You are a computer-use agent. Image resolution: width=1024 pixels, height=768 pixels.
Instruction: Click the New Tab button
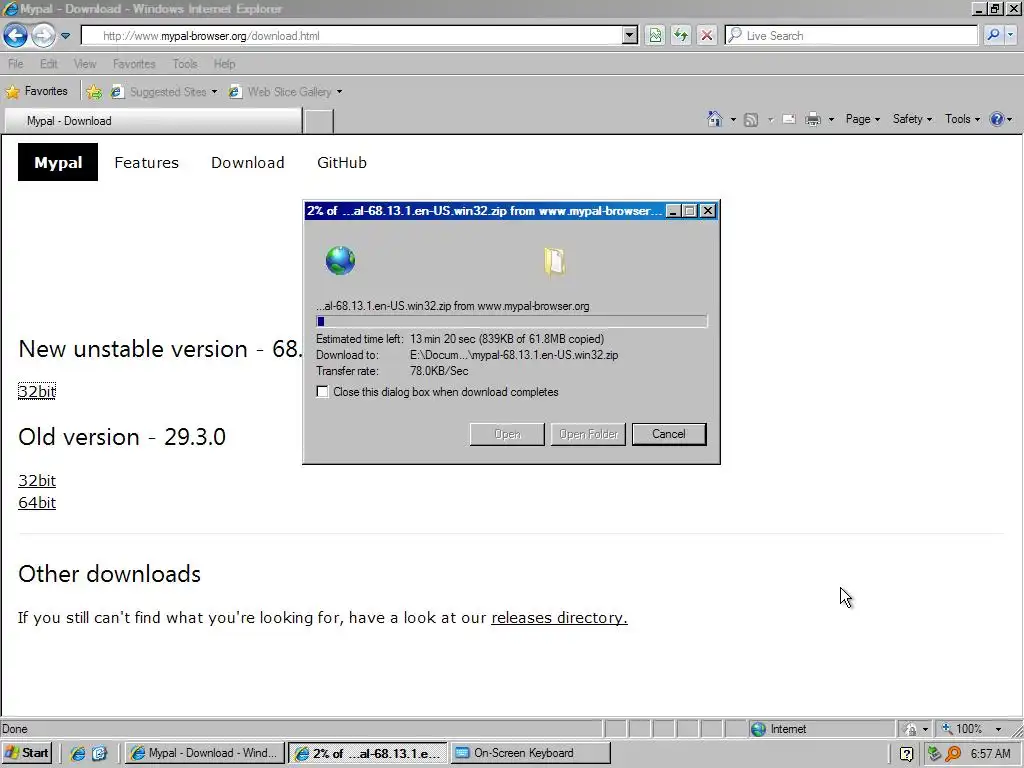319,121
